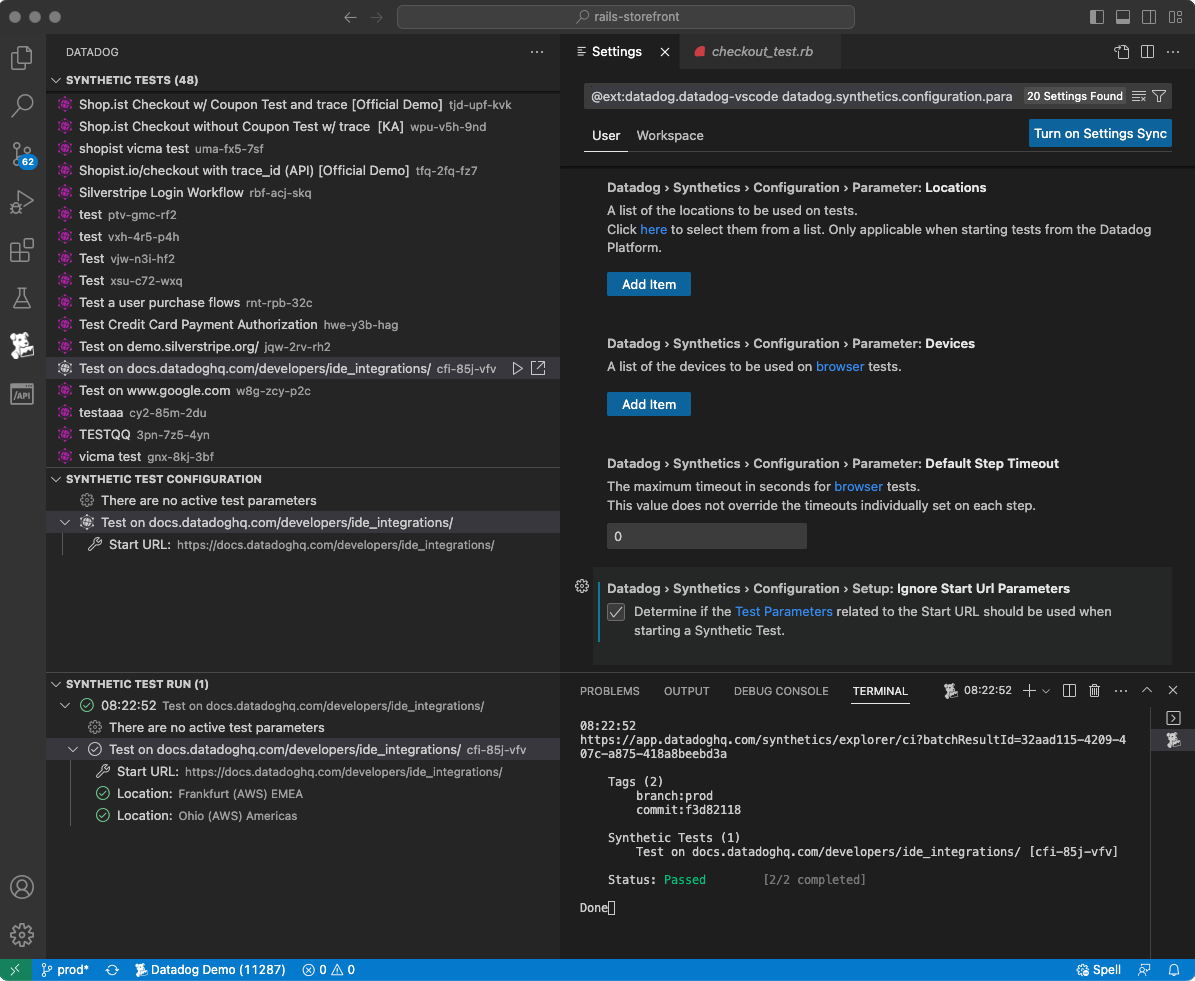Click gear beside Ignore Start Url Parameters

(581, 586)
